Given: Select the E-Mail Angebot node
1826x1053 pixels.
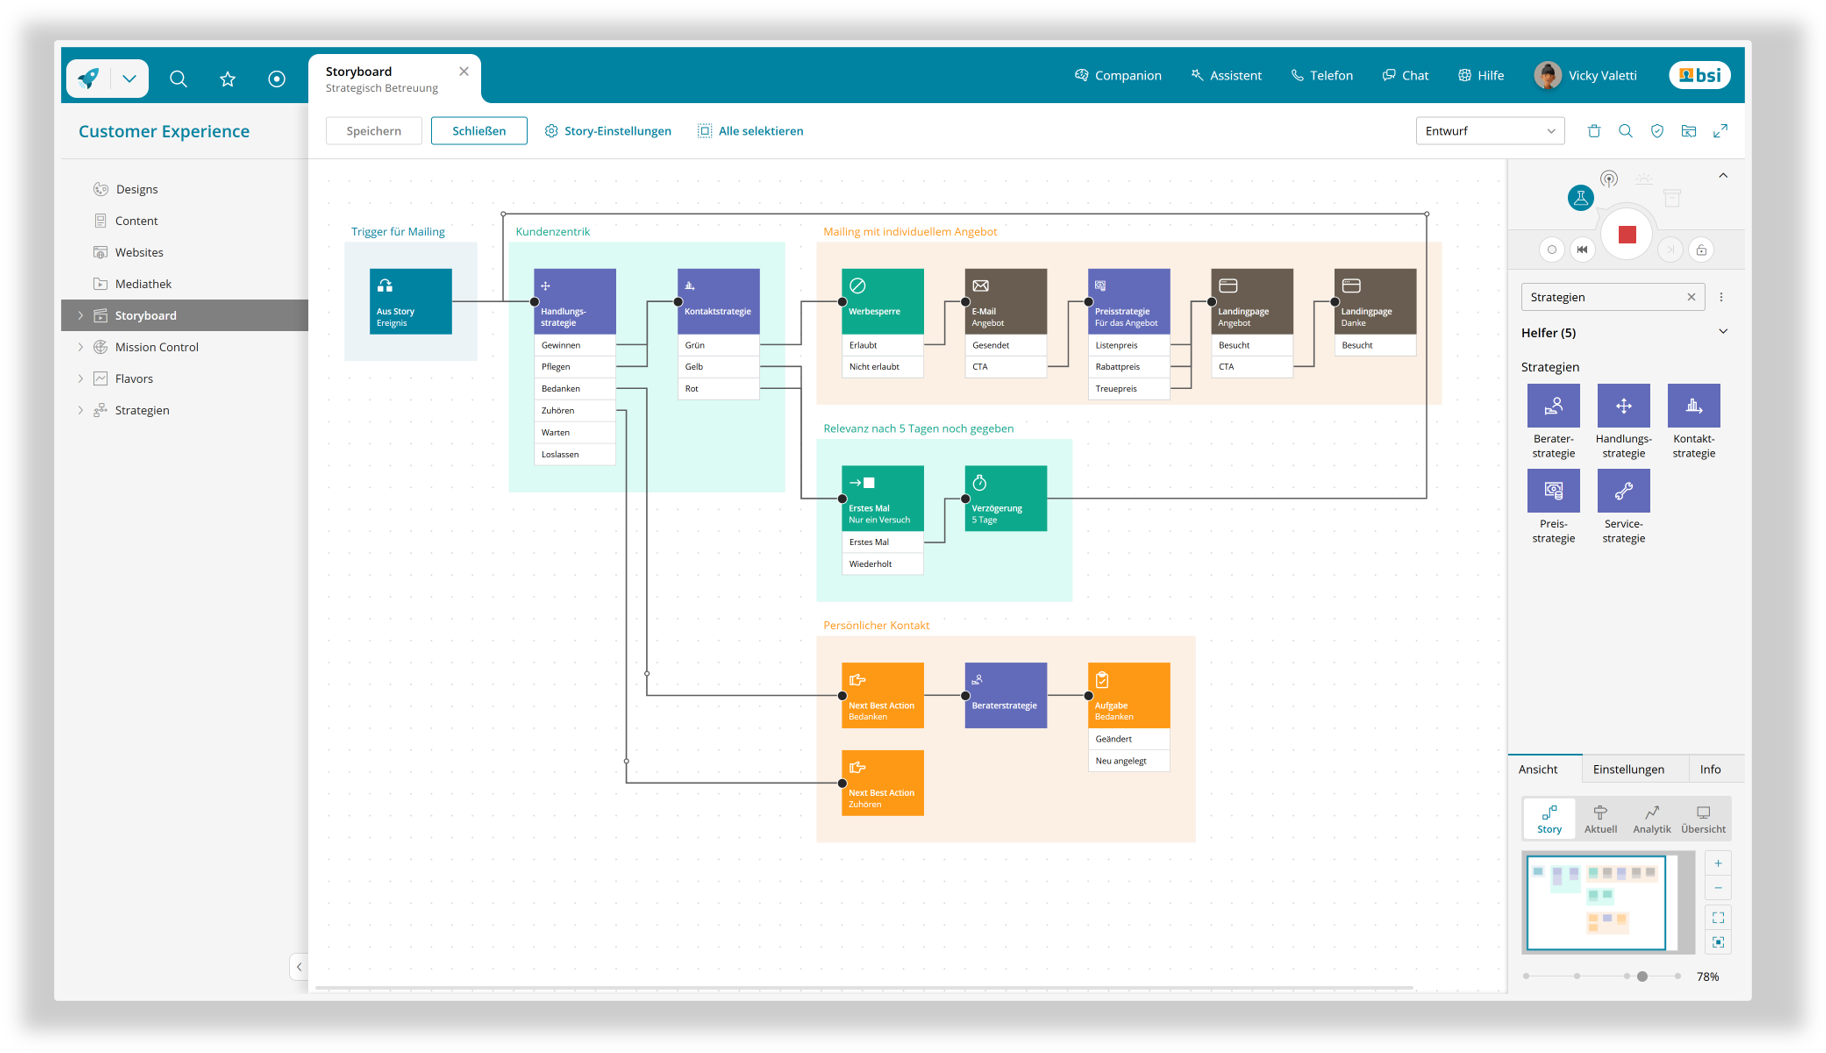Looking at the screenshot, I should pos(1005,301).
